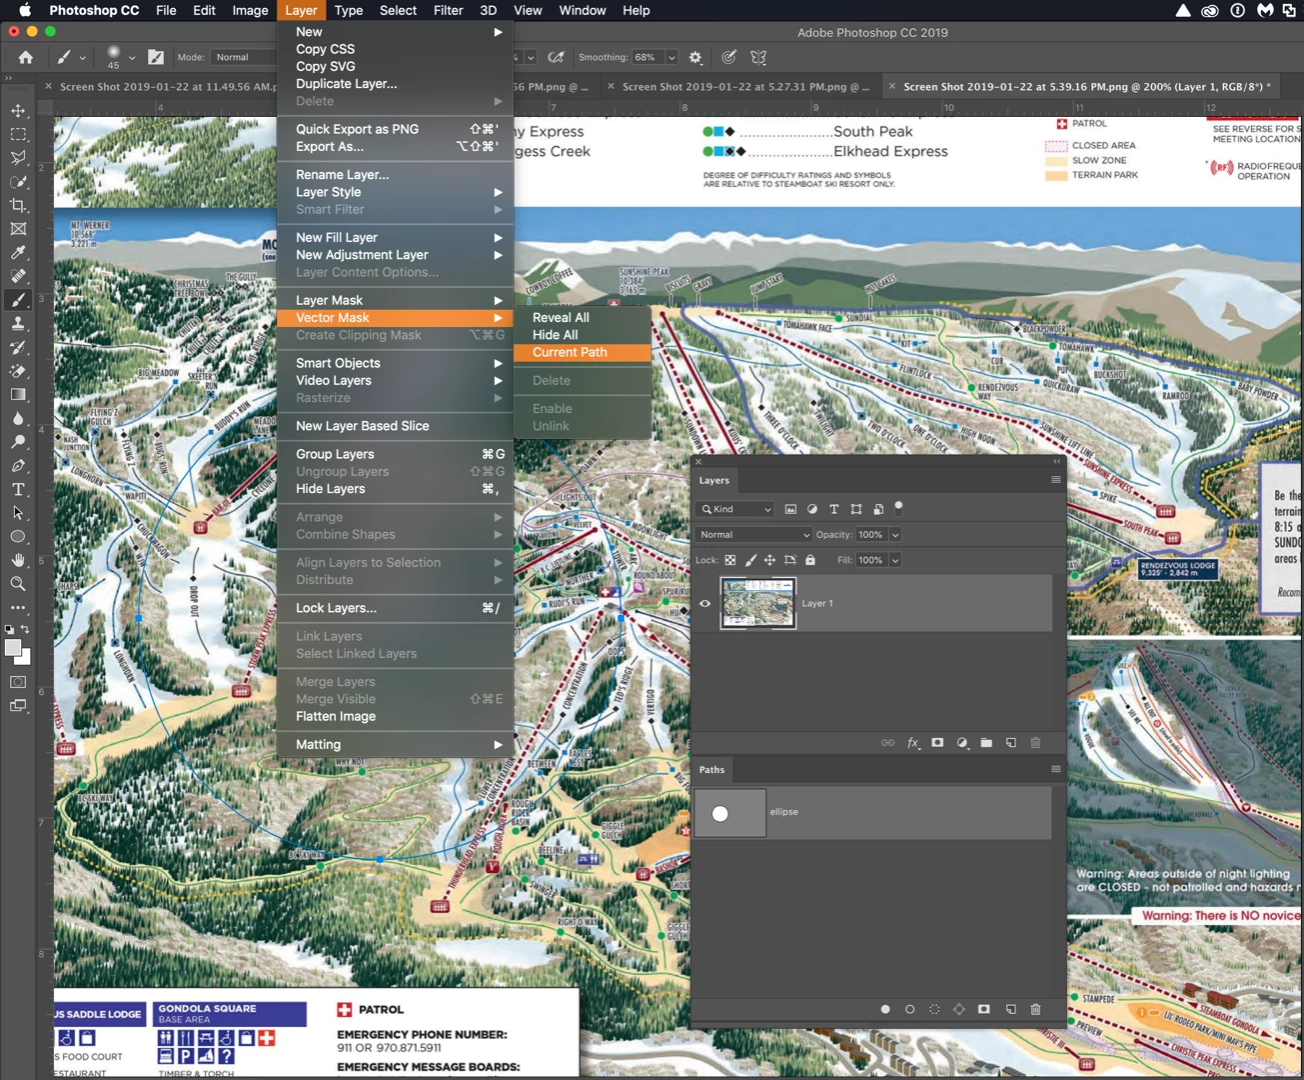Click the Add layer mask icon
The image size is (1304, 1080).
tap(937, 743)
